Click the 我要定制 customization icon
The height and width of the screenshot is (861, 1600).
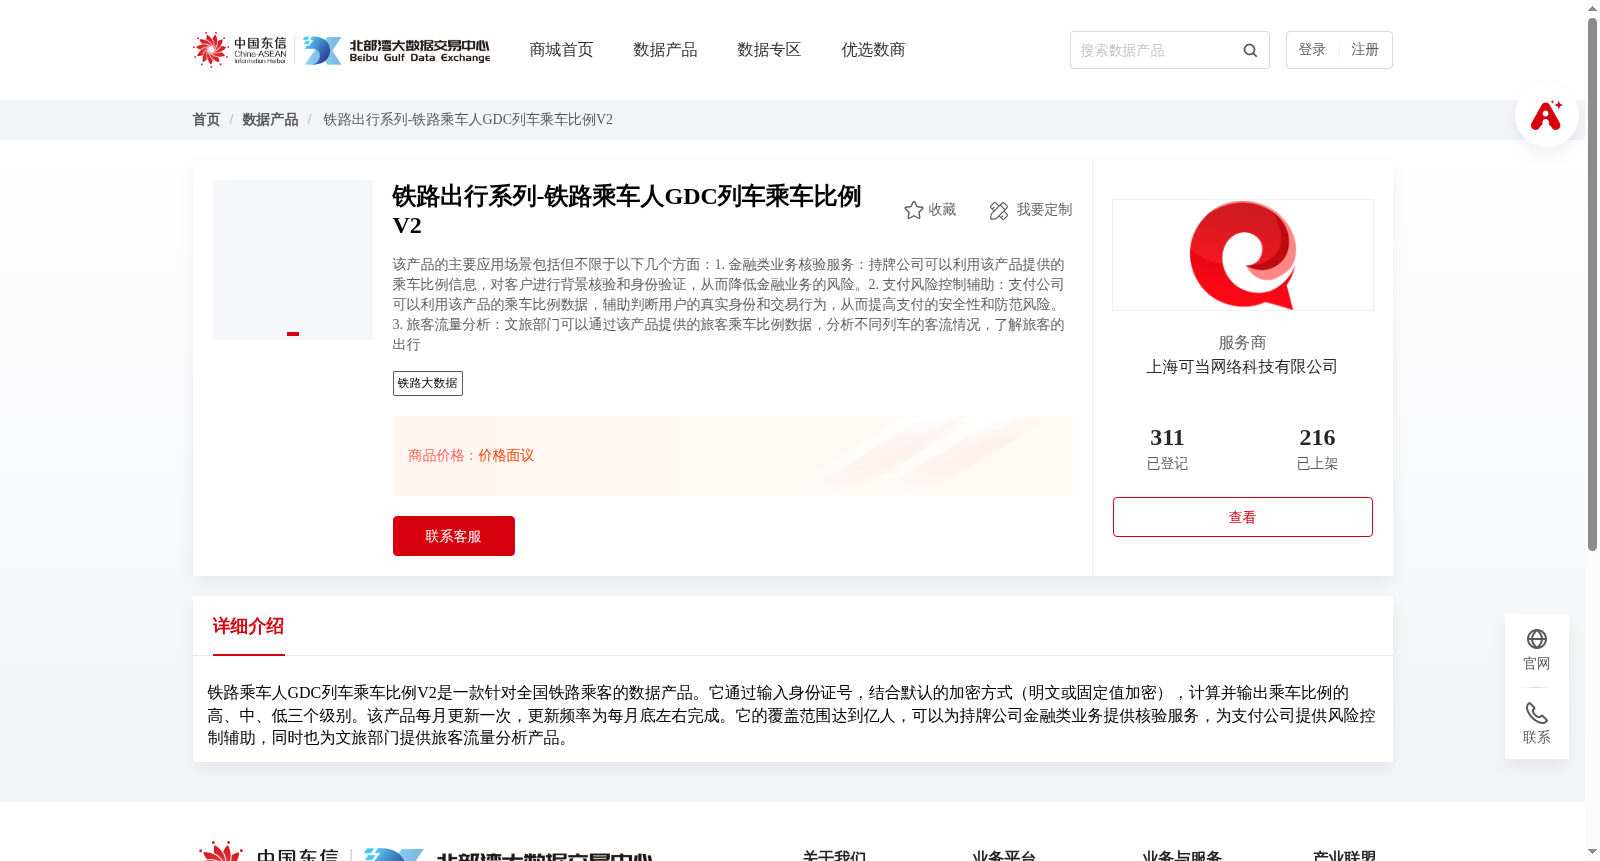click(998, 210)
